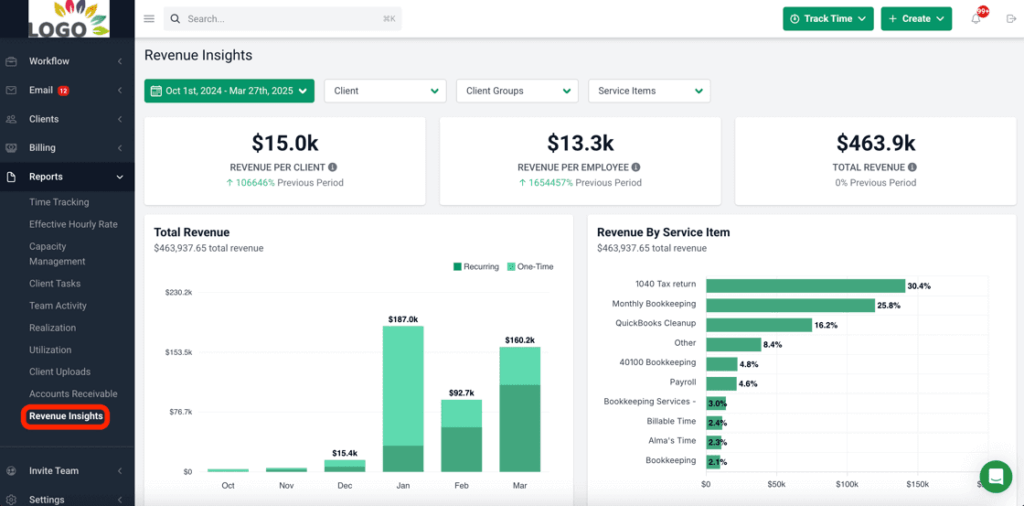Screen dimensions: 1024x506
Task: Expand the Workflow sidebar menu
Action: click(66, 62)
